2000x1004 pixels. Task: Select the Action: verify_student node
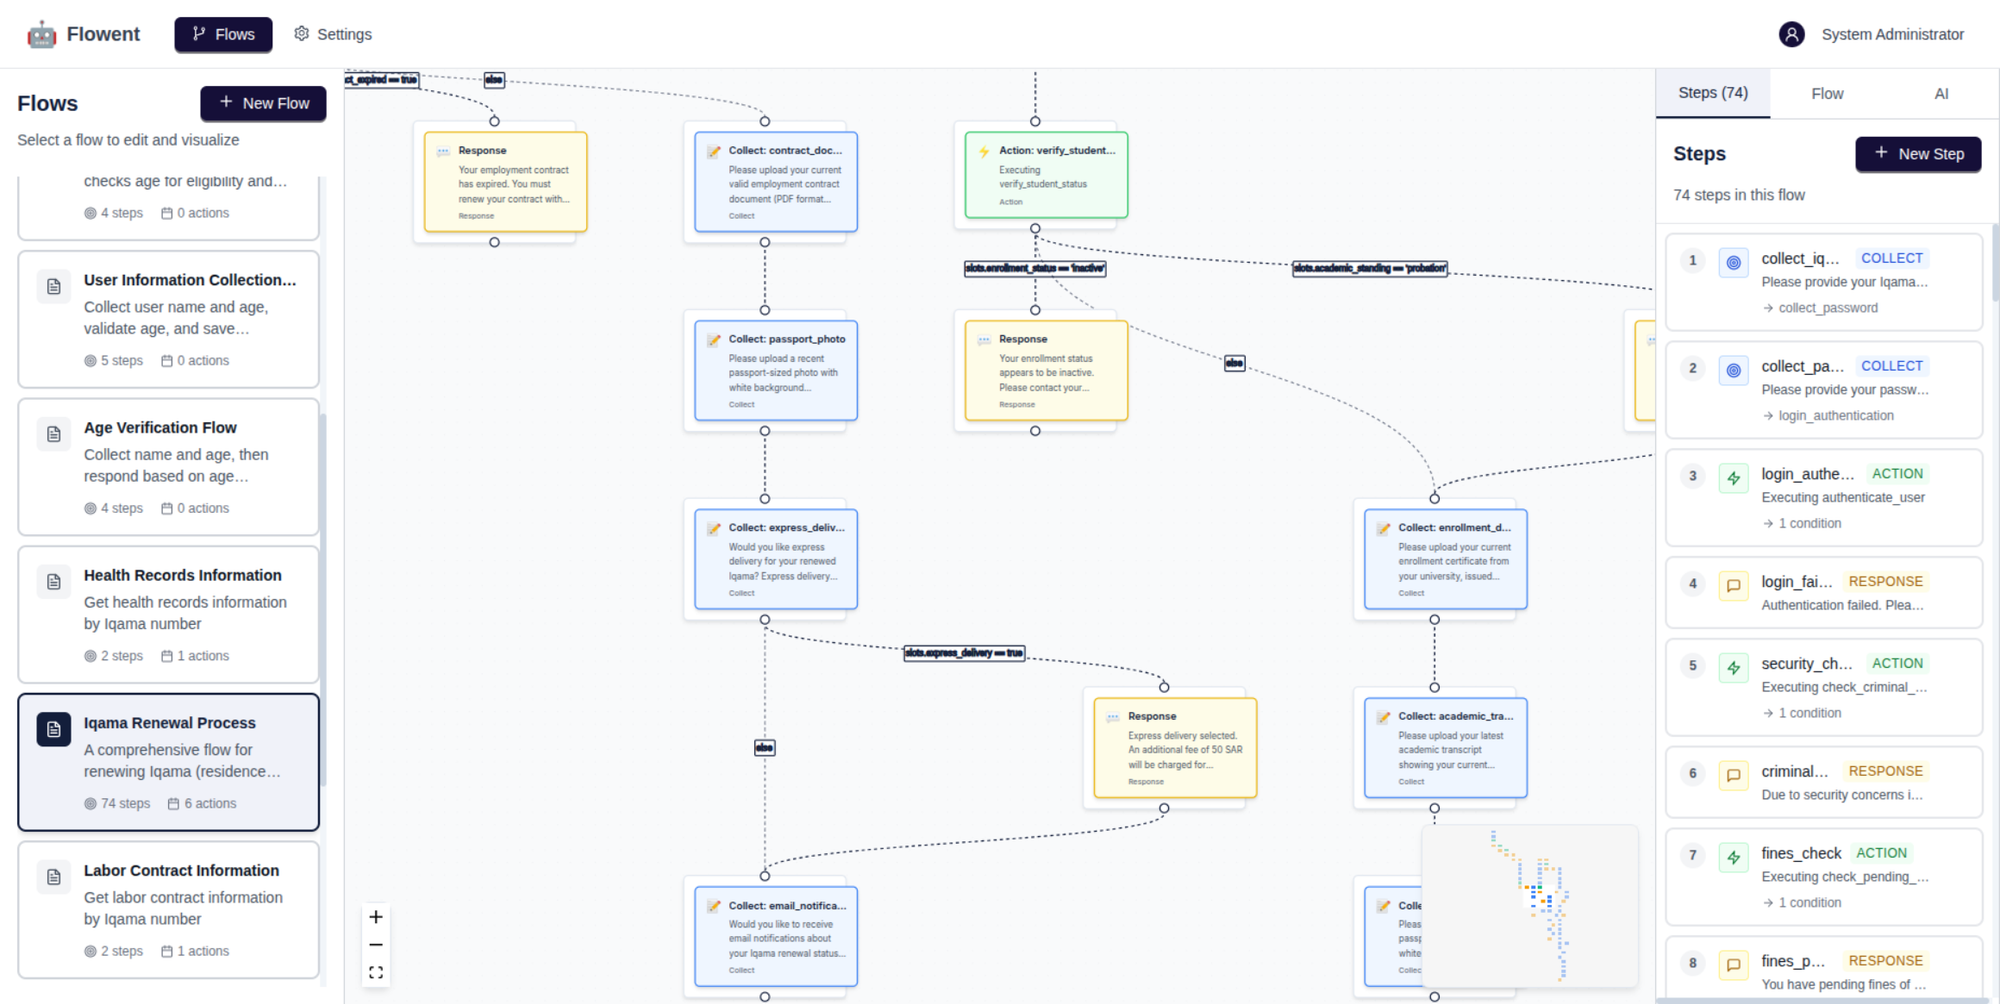[x=1045, y=175]
